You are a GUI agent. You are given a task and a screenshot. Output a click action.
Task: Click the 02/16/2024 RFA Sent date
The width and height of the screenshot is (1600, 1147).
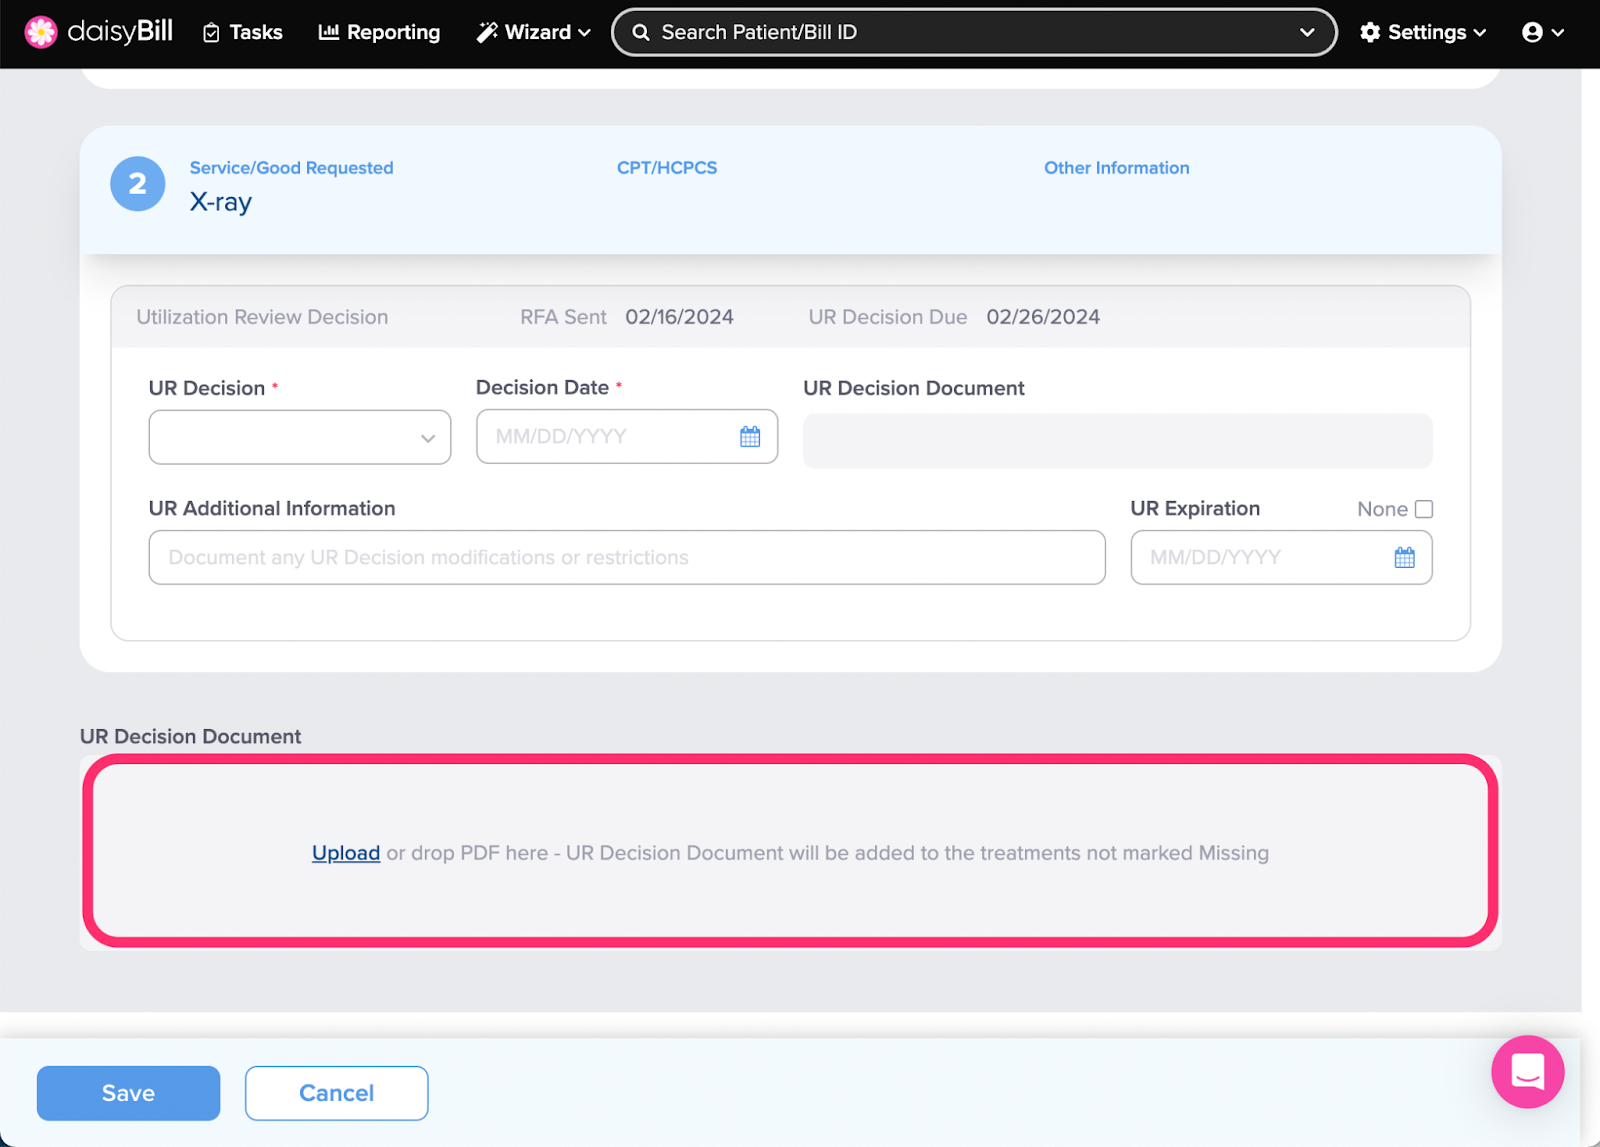tap(680, 317)
